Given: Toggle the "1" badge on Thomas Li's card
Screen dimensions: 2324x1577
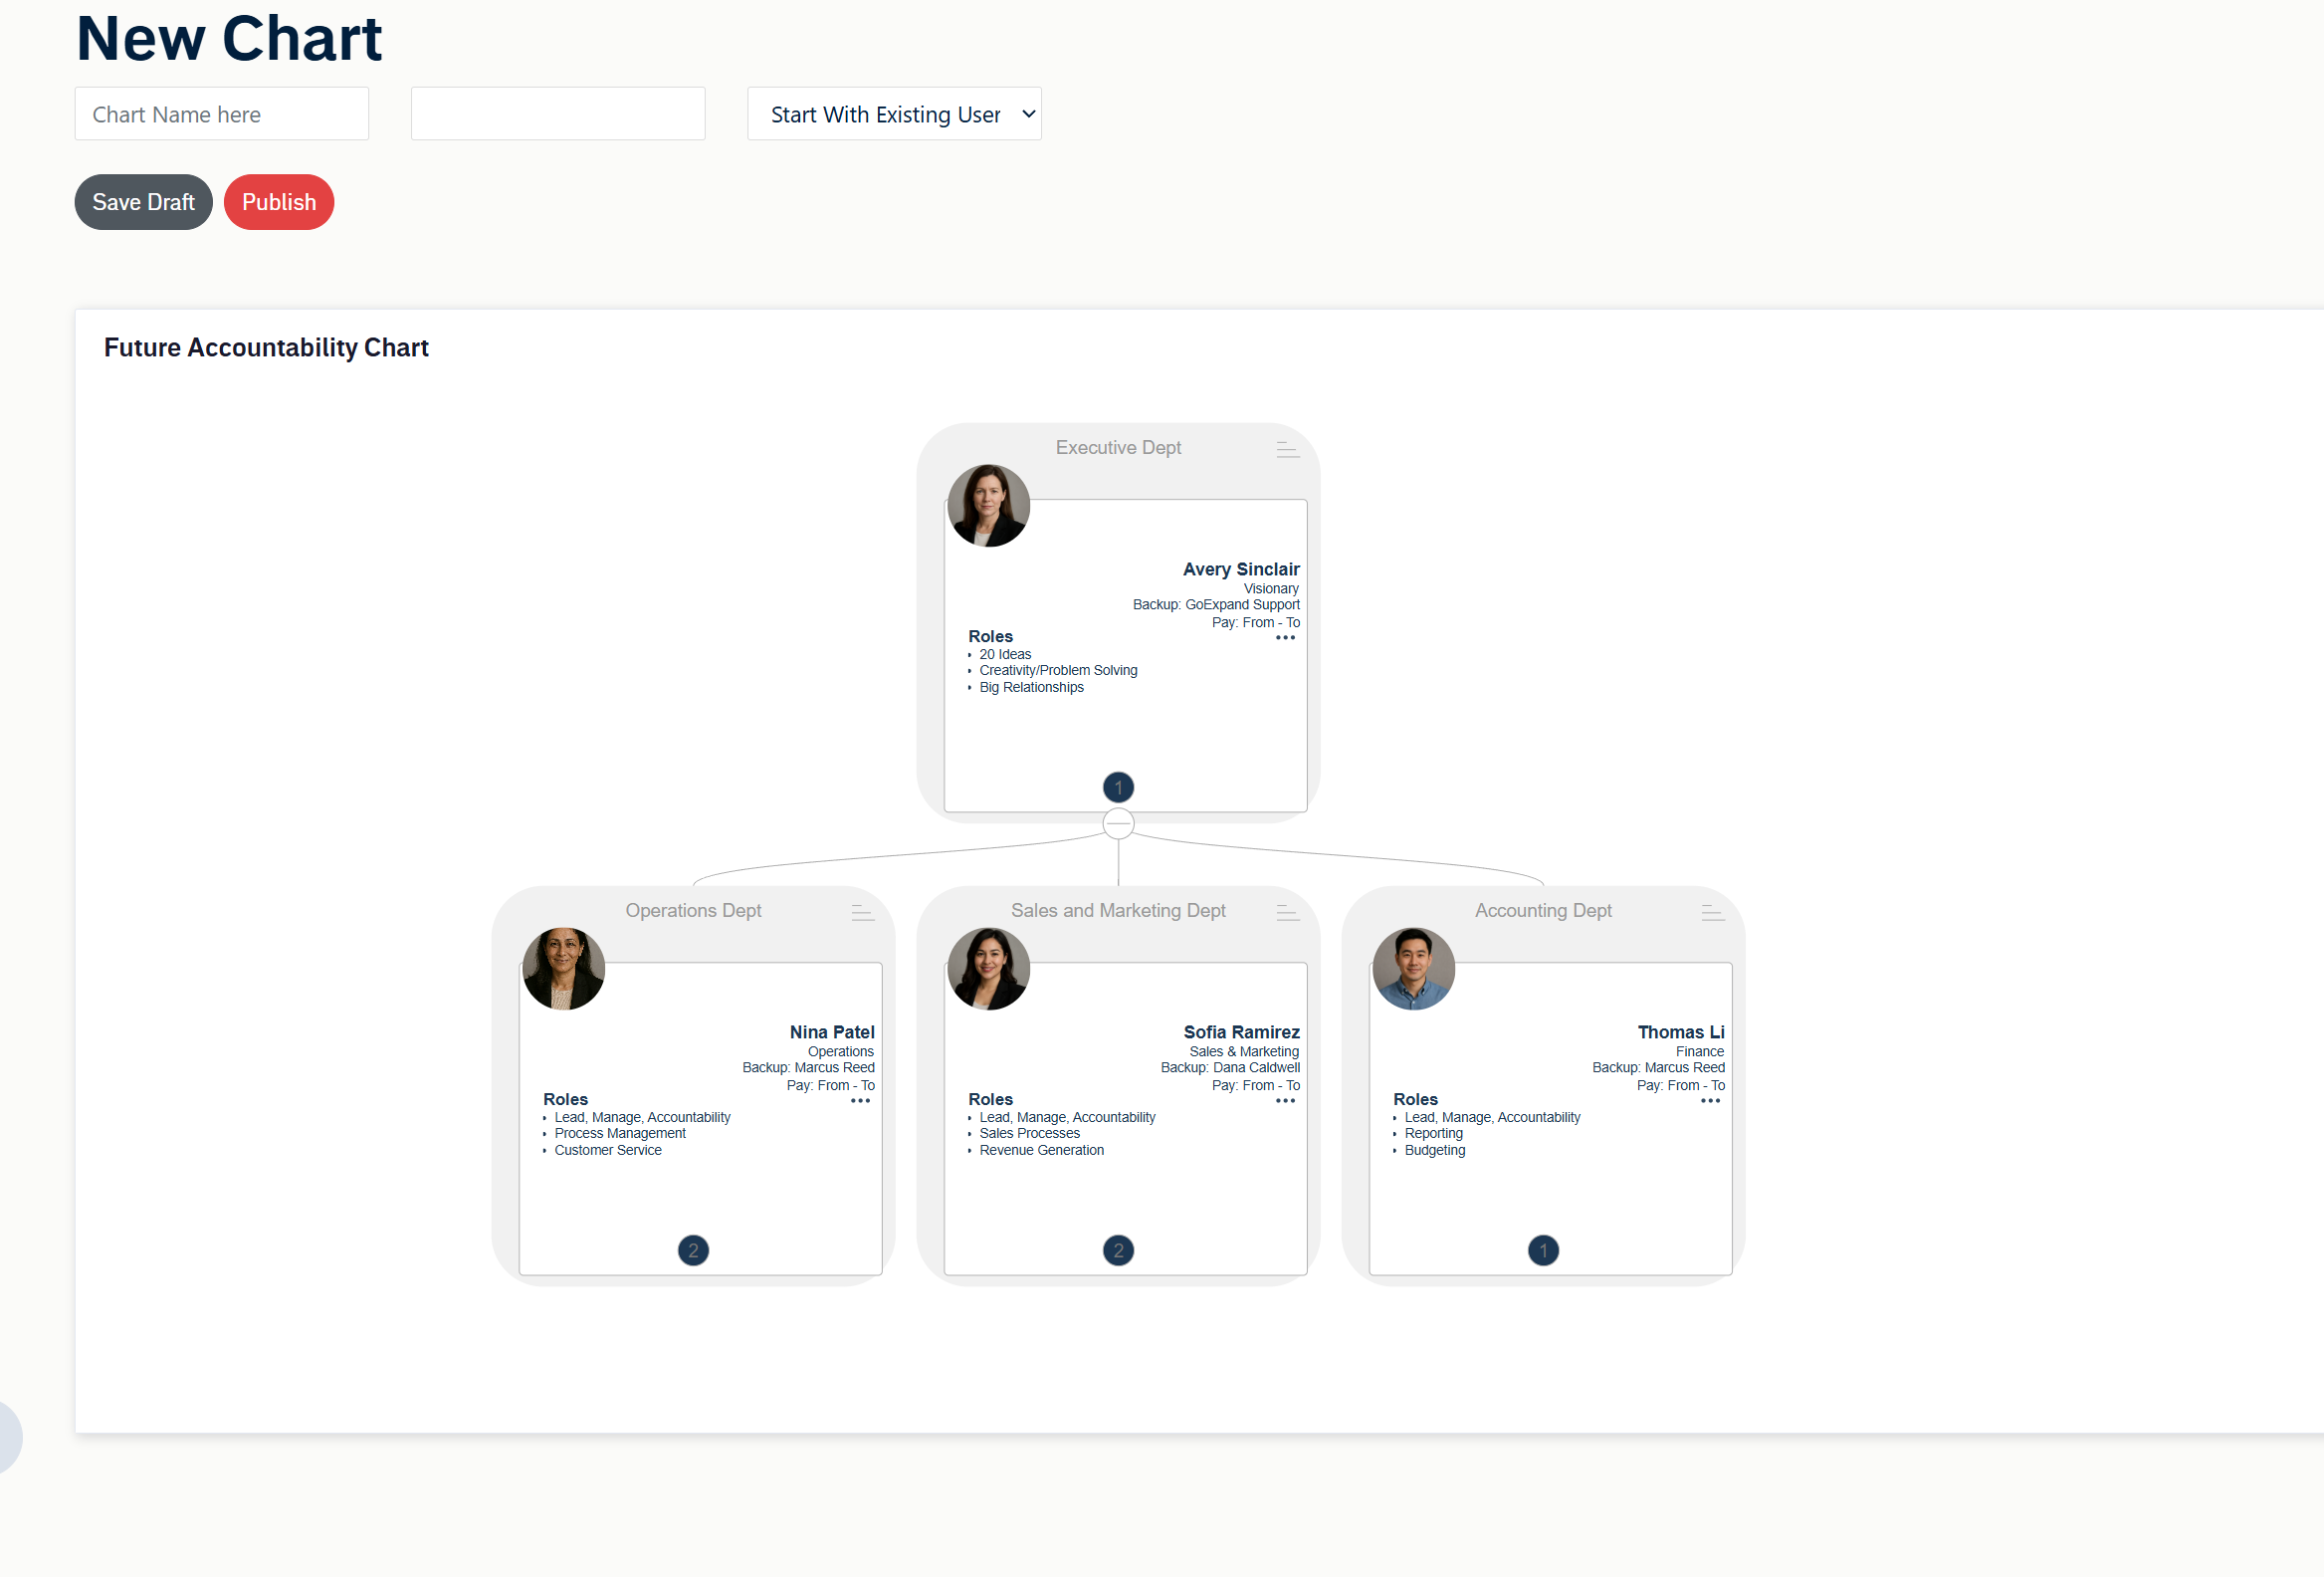Looking at the screenshot, I should (1543, 1250).
